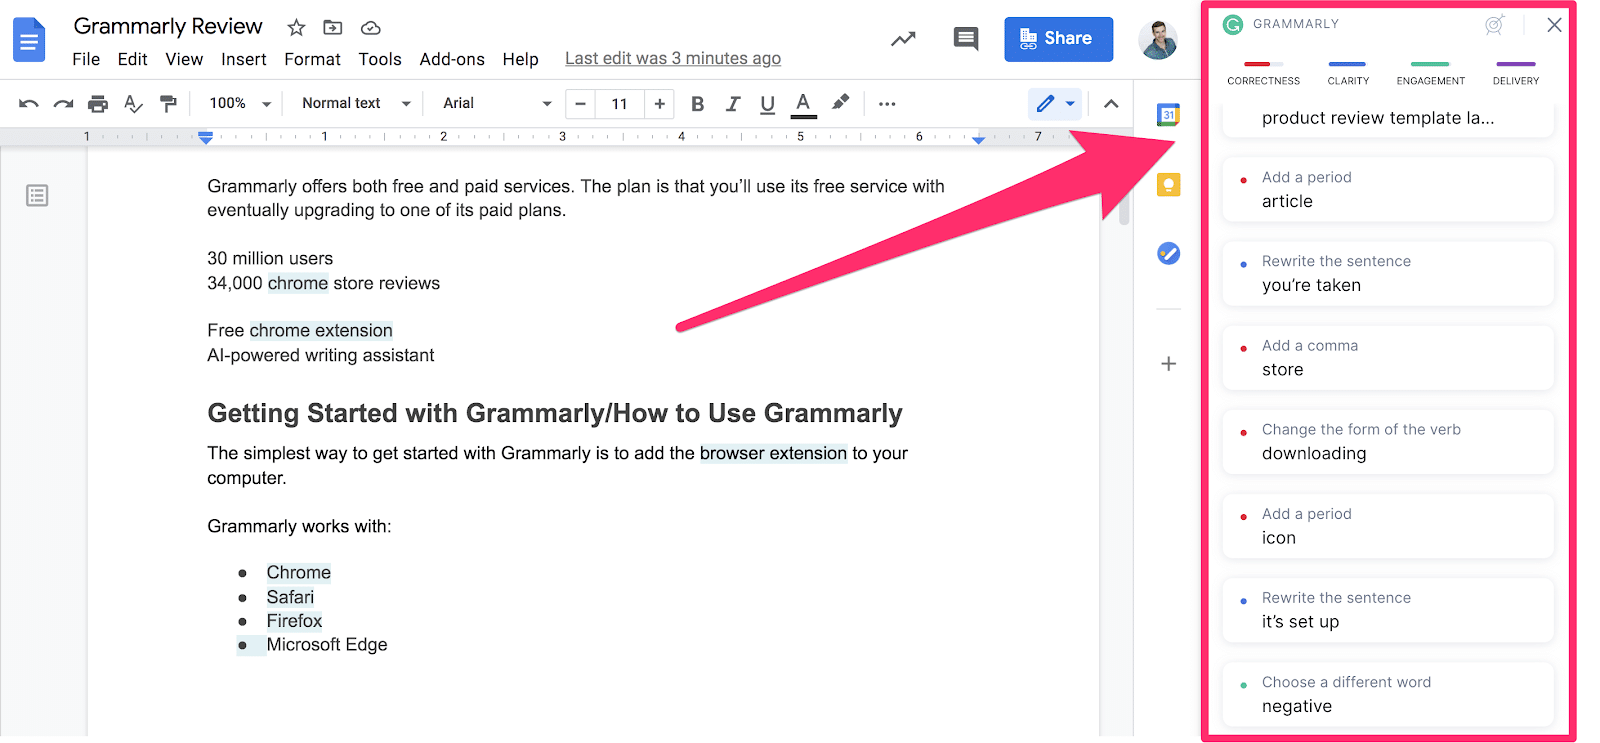Open the View menu
The width and height of the screenshot is (1600, 743).
[184, 59]
